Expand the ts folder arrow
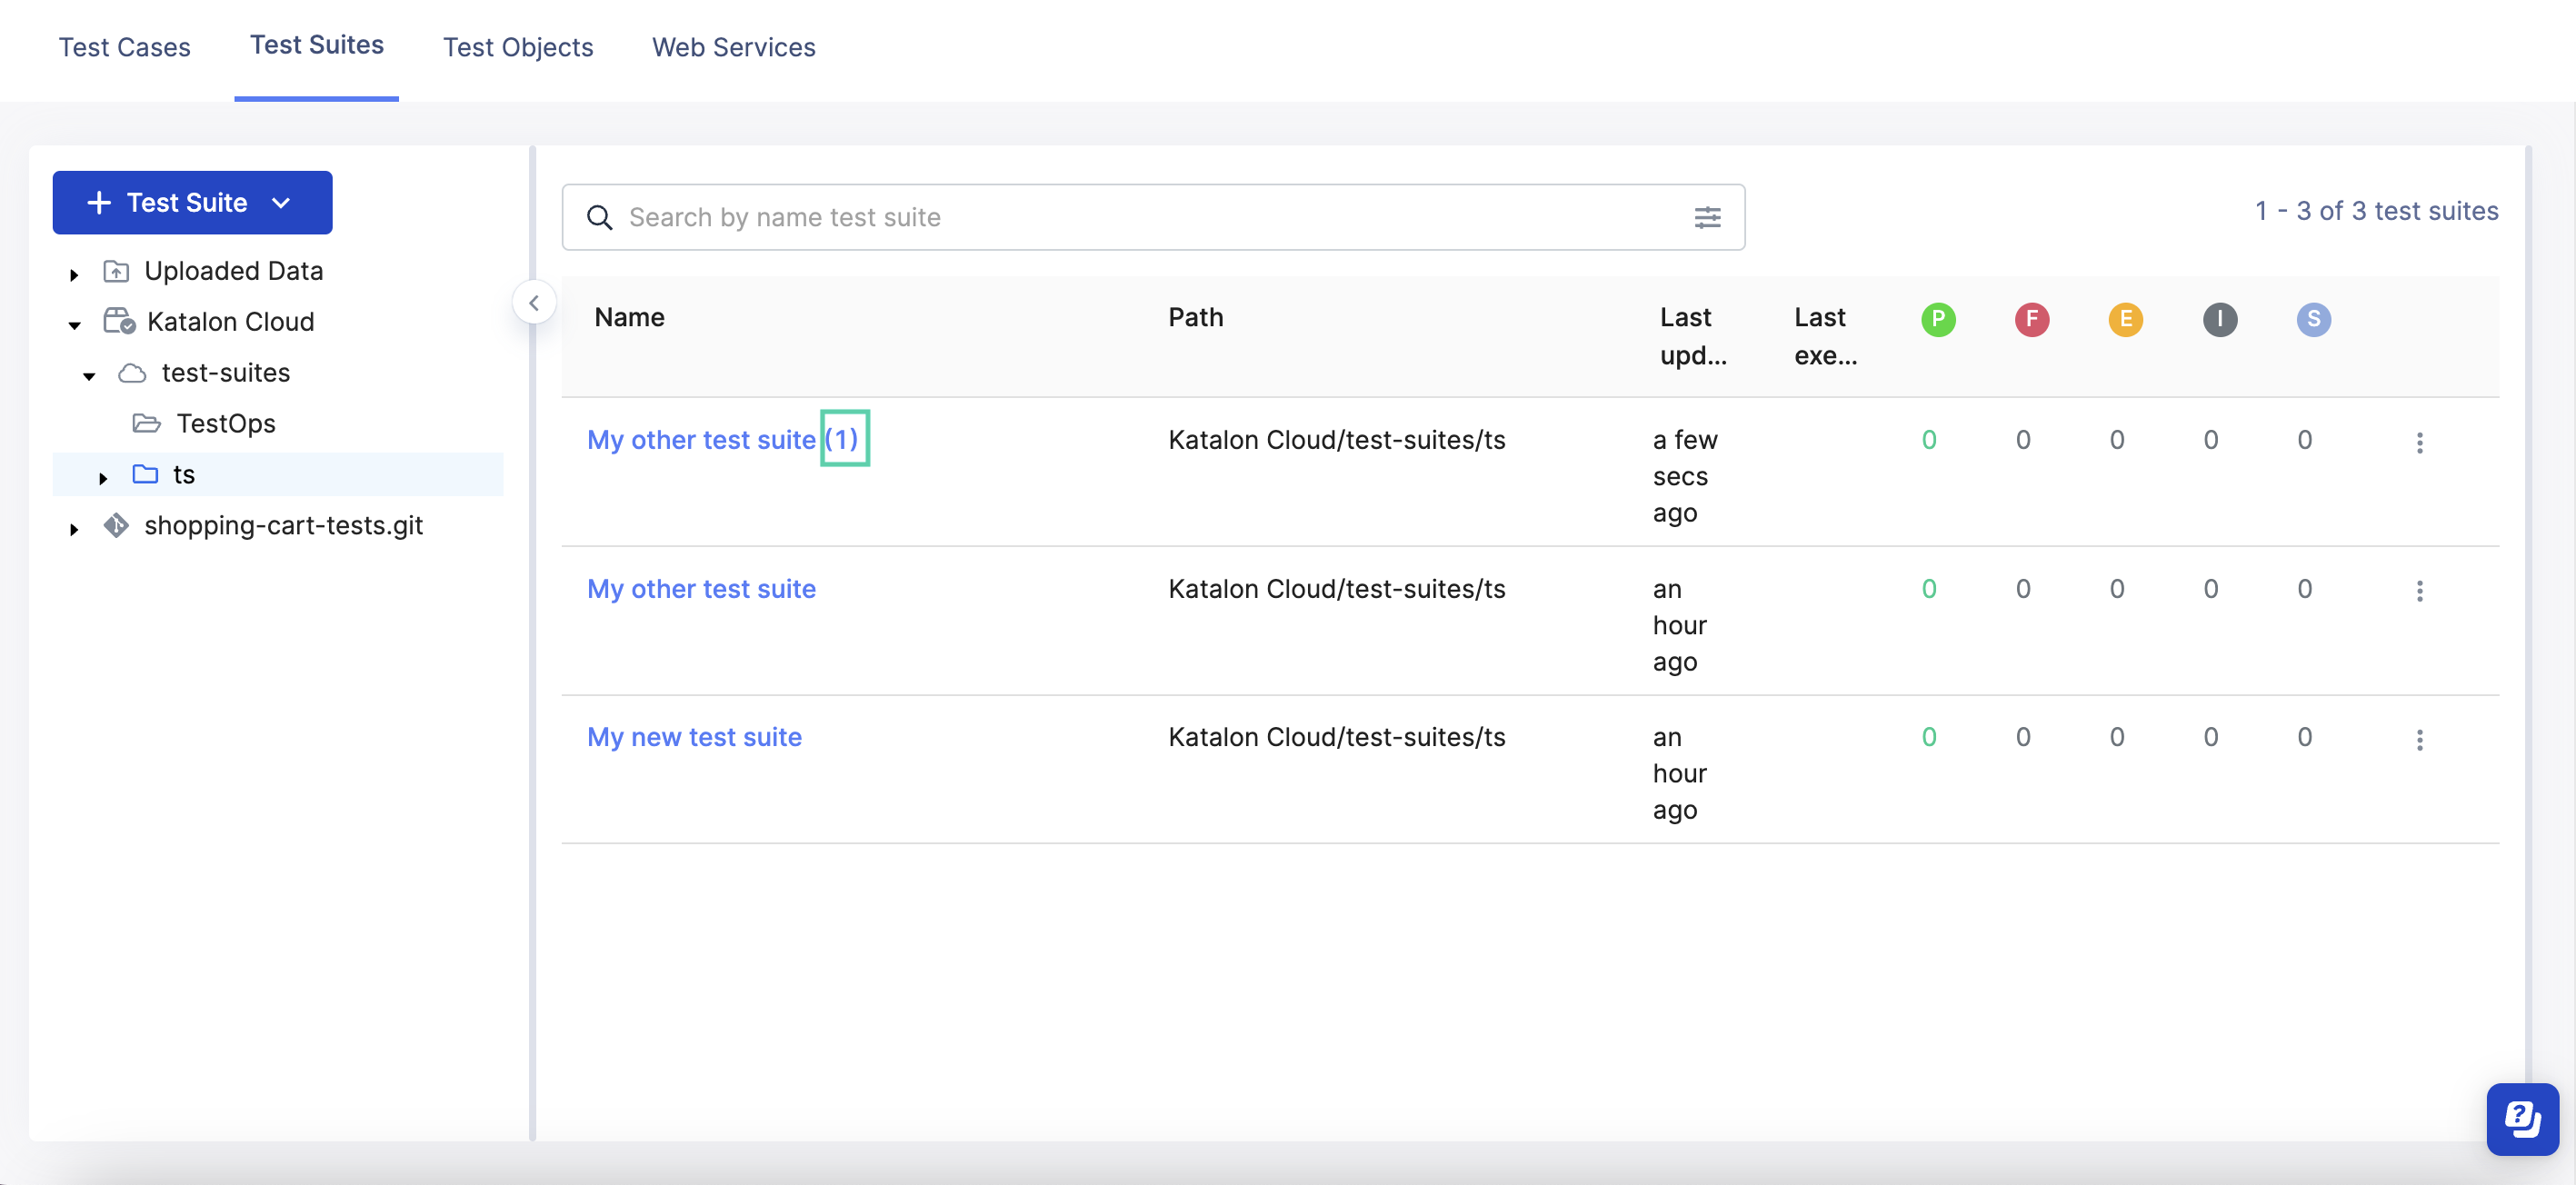2576x1185 pixels. click(103, 478)
